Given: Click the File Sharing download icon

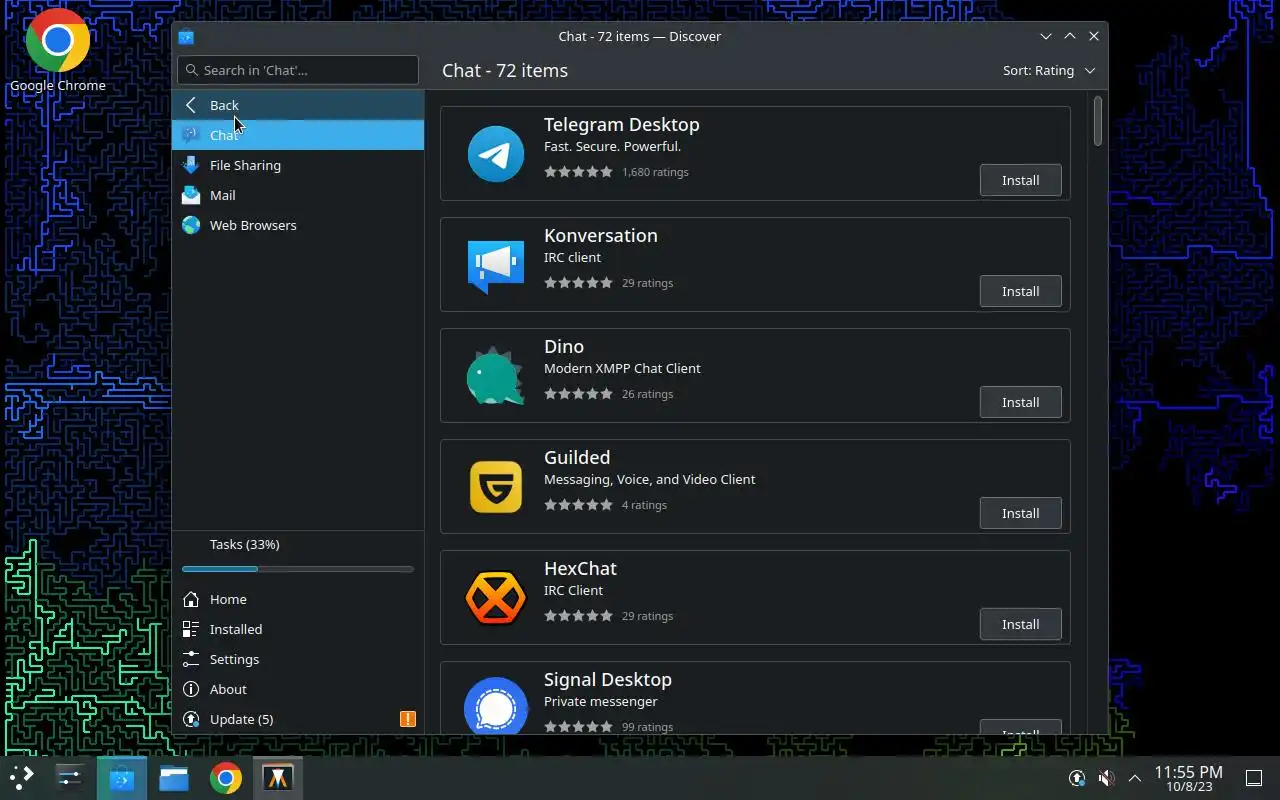Looking at the screenshot, I should [191, 165].
